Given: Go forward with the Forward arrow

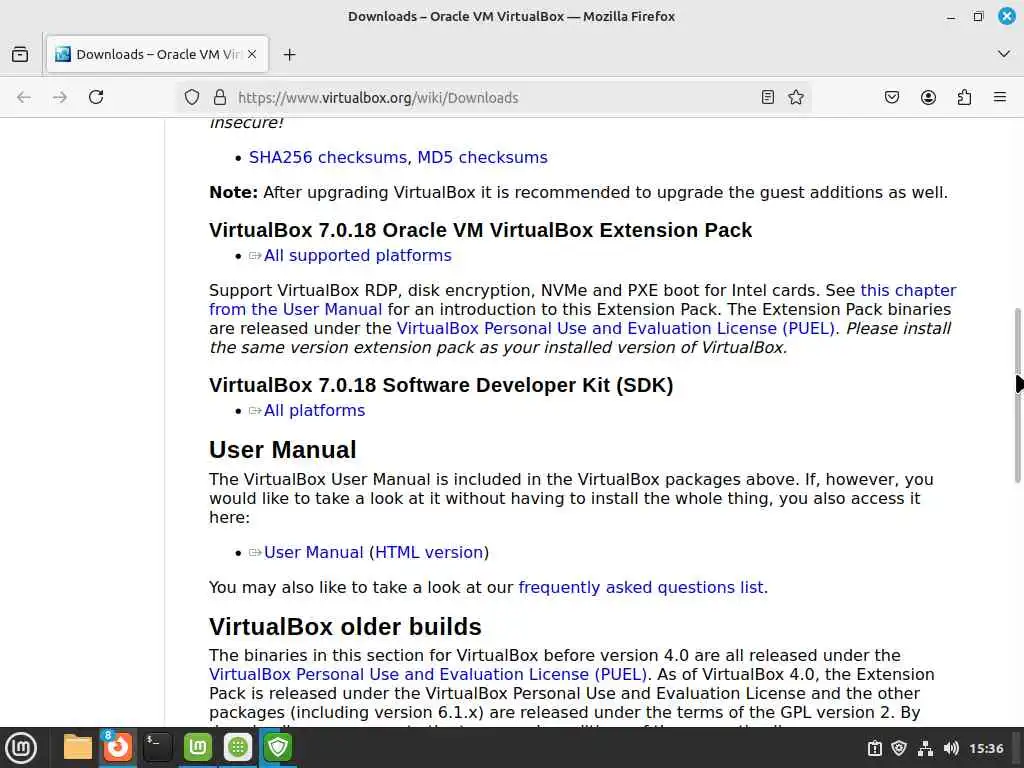Looking at the screenshot, I should pos(59,97).
